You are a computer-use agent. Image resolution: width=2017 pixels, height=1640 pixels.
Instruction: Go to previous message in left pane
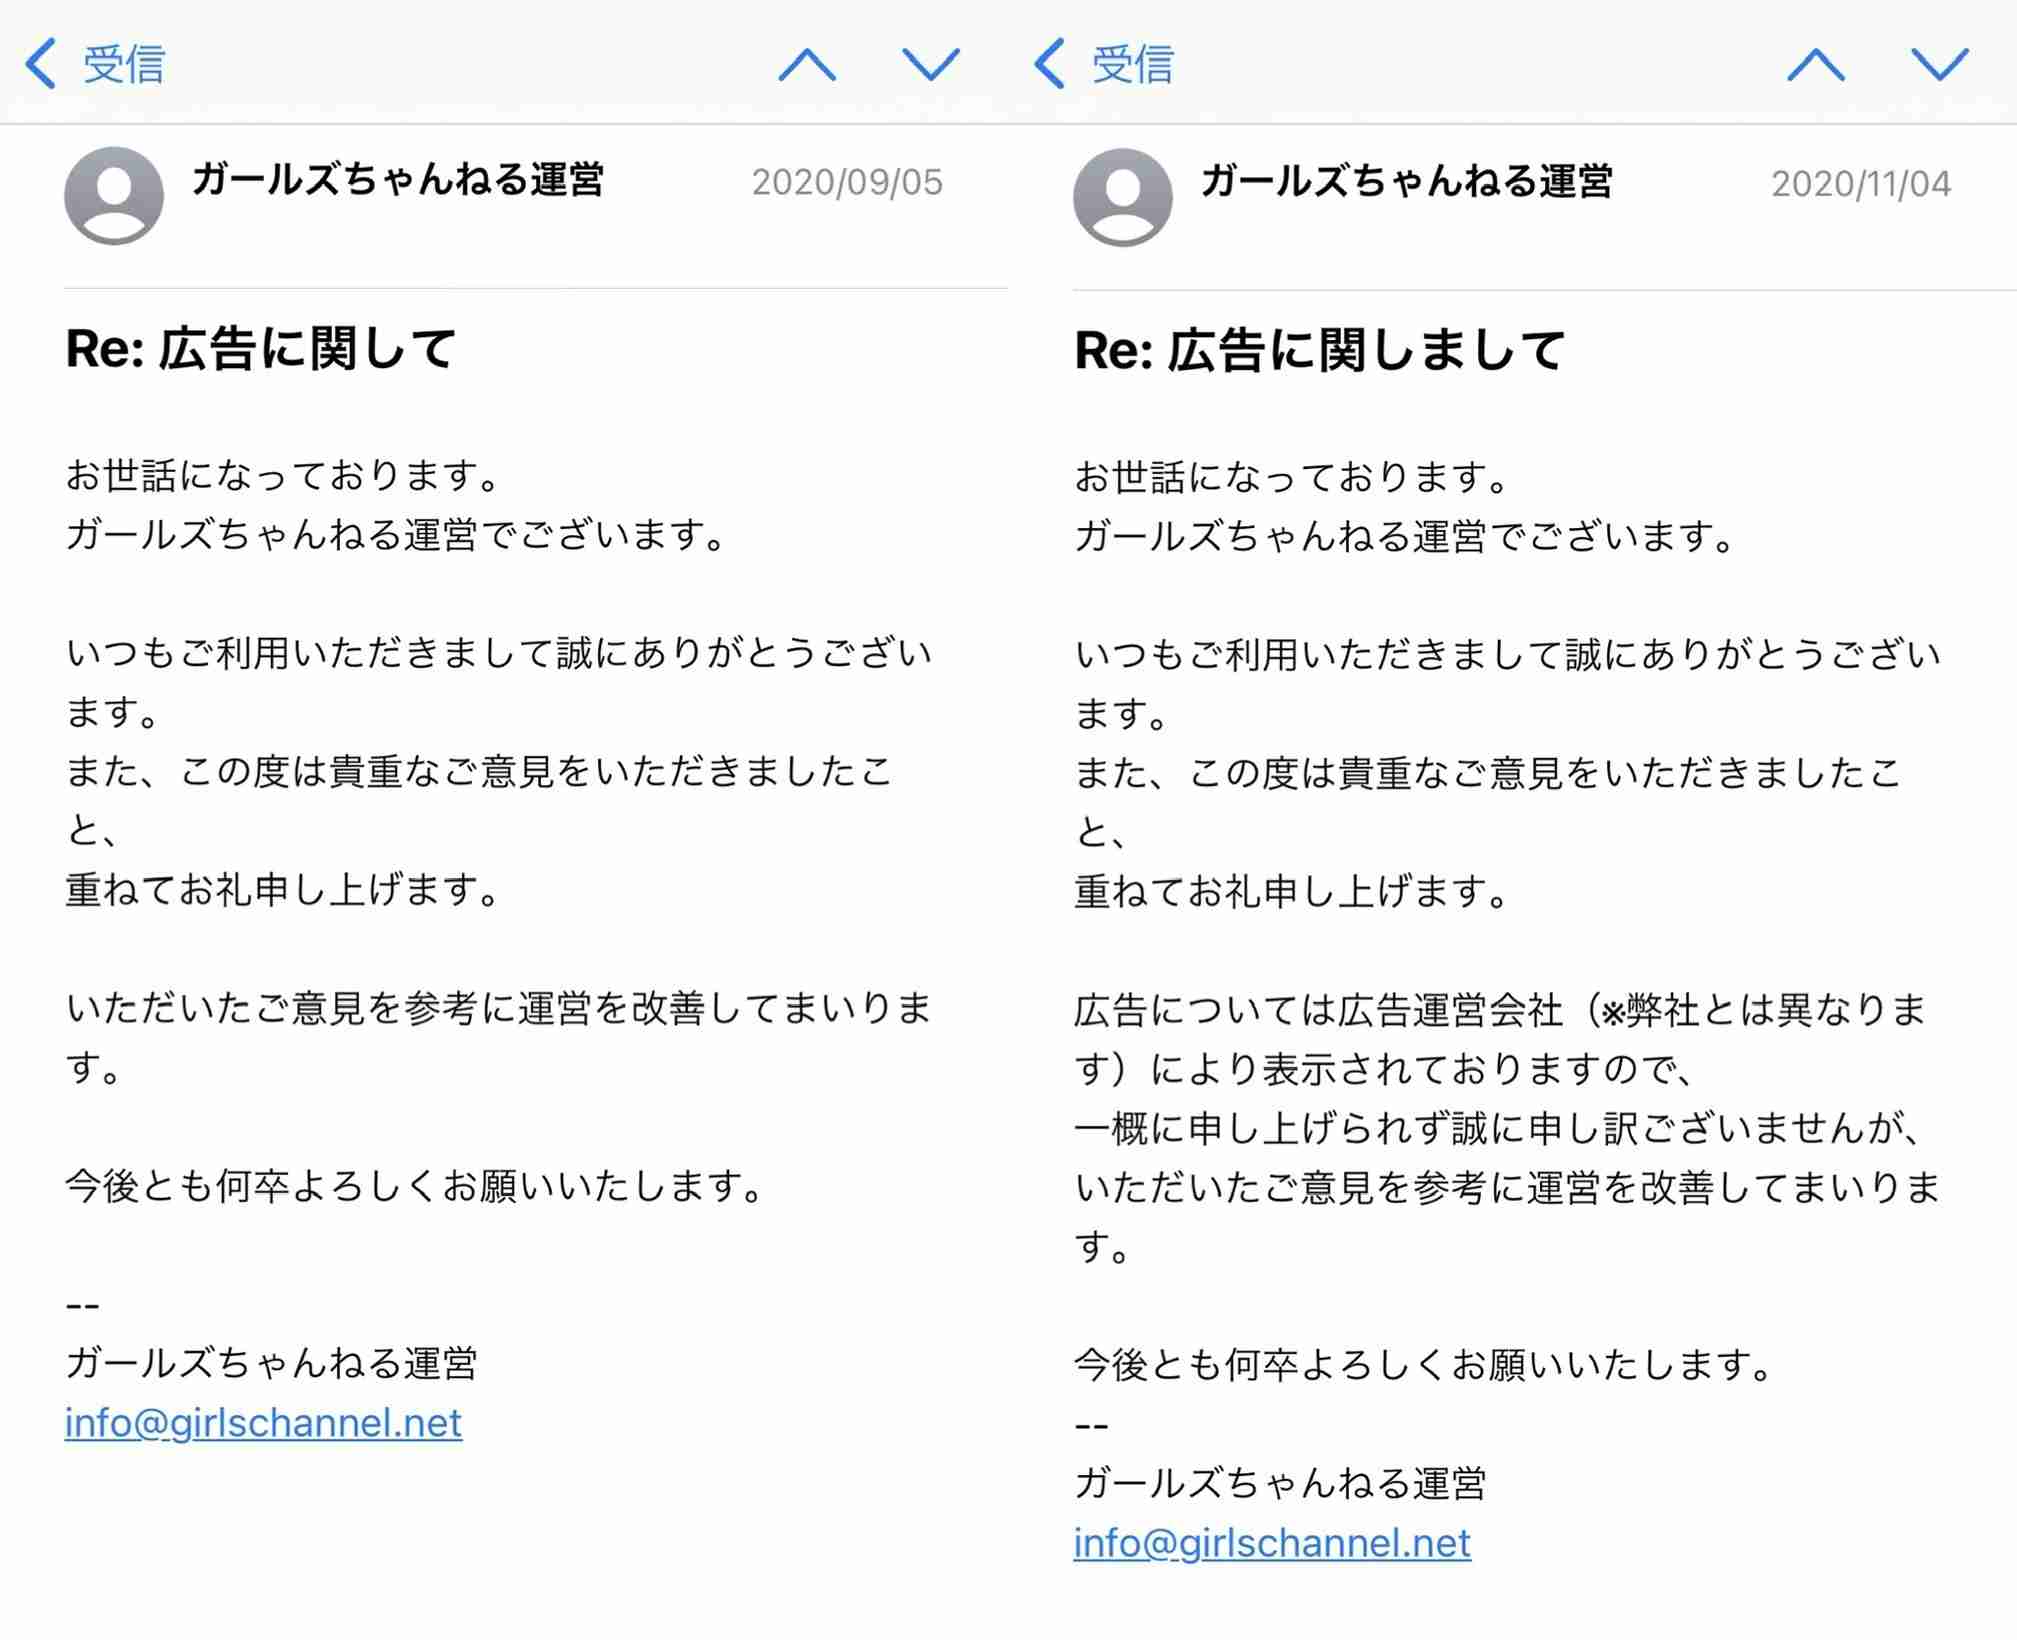807,65
